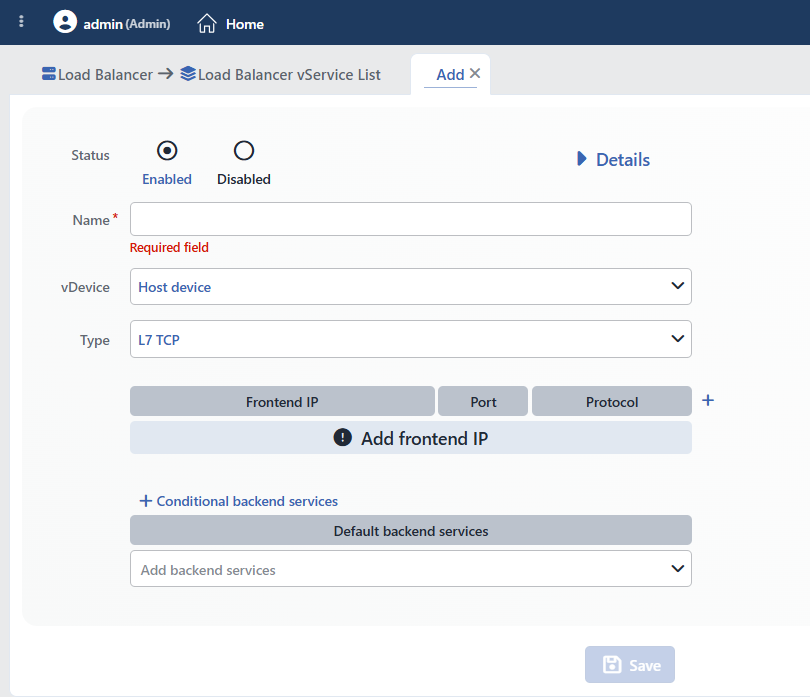Click the Add frontend IP bar
This screenshot has height=697, width=810.
pyautogui.click(x=411, y=438)
